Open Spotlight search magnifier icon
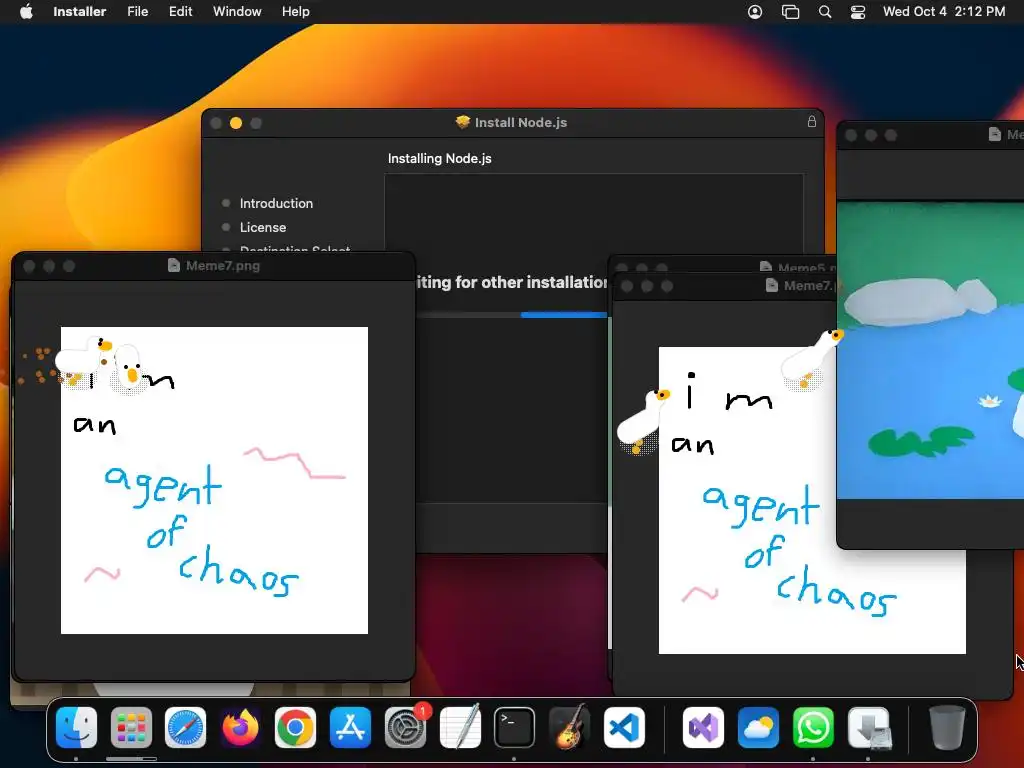 [825, 12]
